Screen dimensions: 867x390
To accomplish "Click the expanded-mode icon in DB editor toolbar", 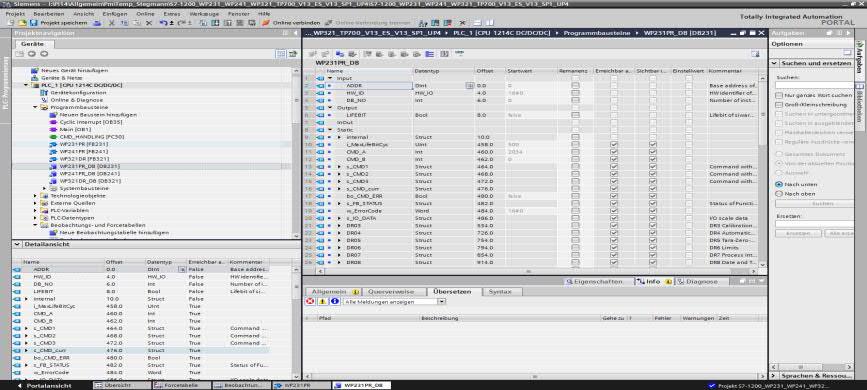I will tap(430, 54).
